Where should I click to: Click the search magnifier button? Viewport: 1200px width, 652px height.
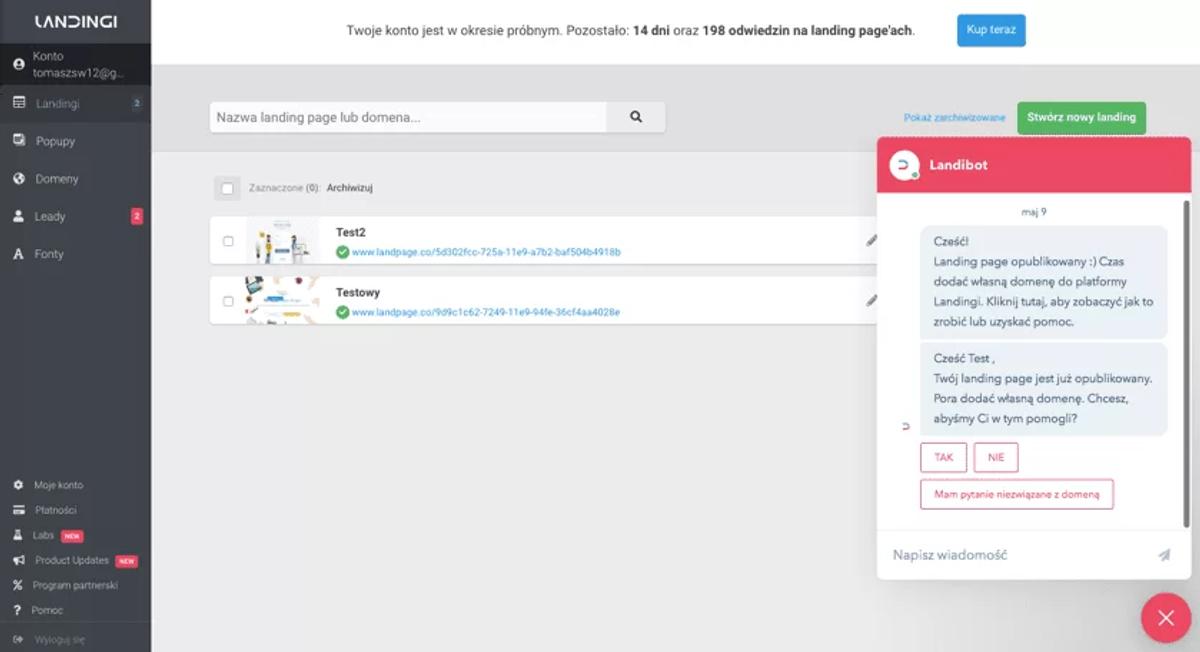(x=636, y=117)
